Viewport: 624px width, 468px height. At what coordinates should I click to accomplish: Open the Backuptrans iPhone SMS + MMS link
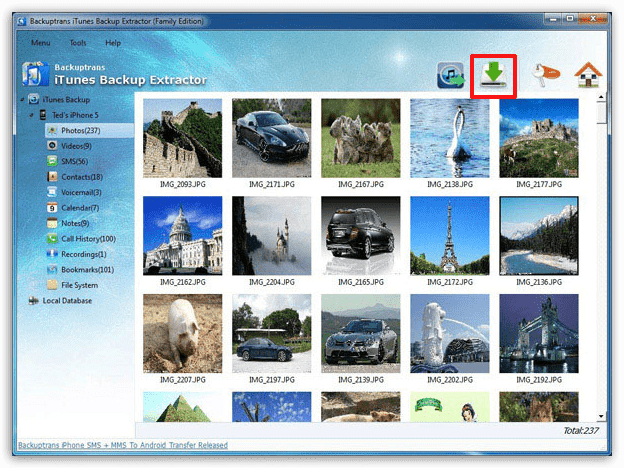pyautogui.click(x=123, y=445)
